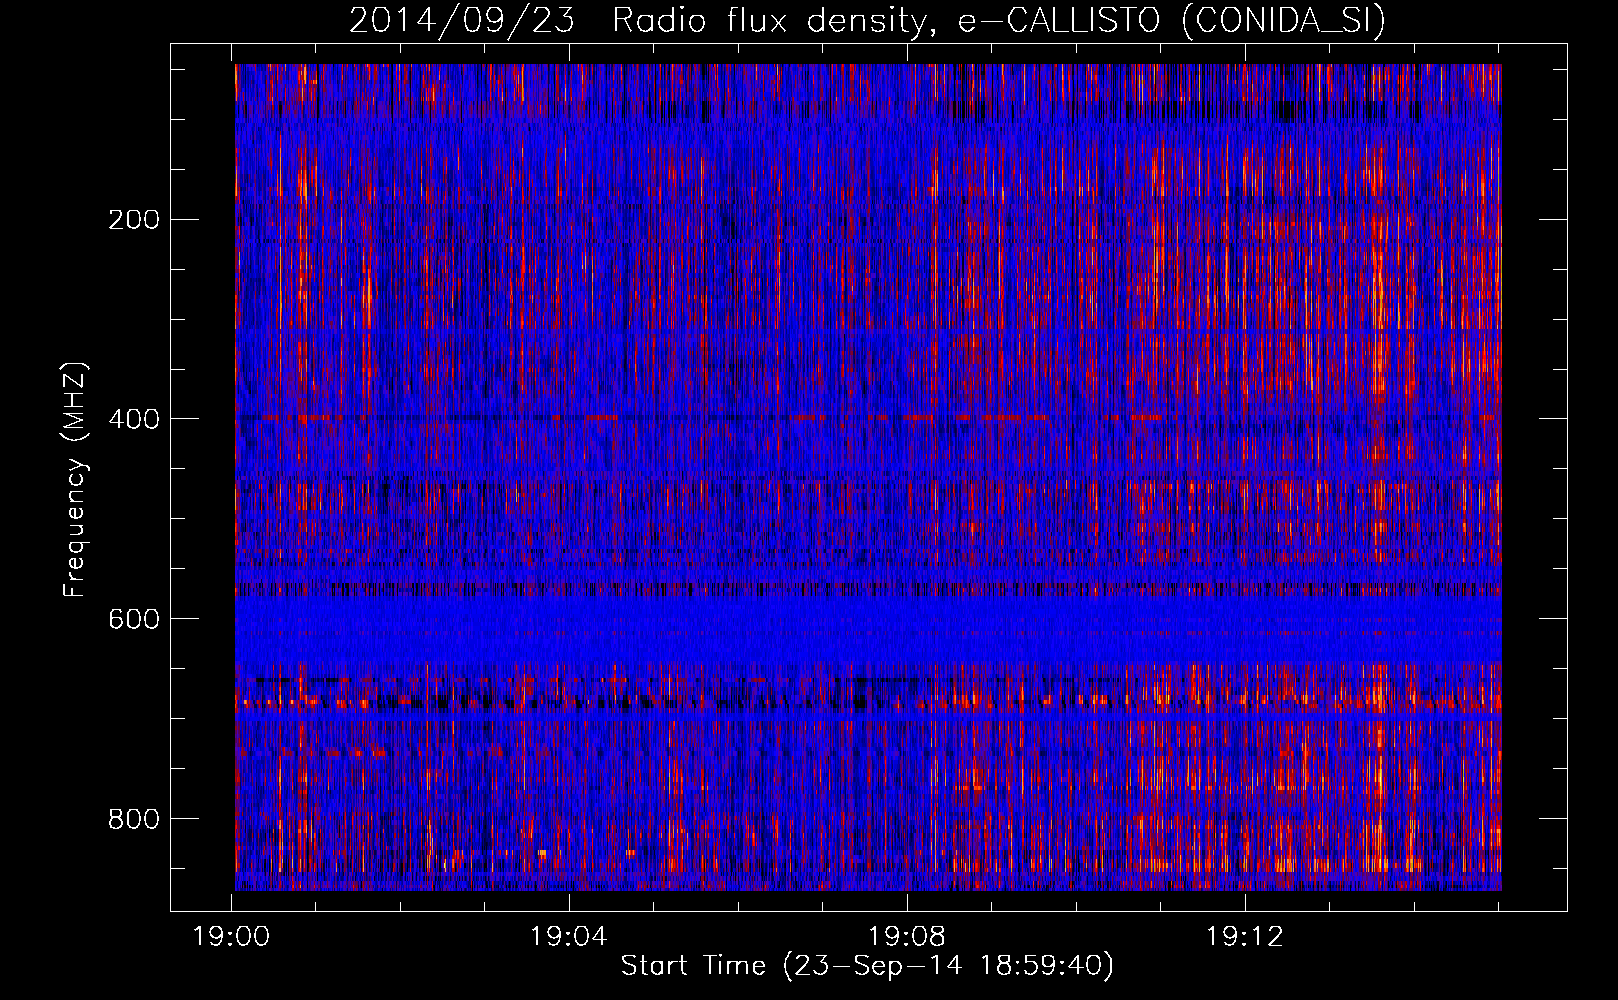This screenshot has width=1618, height=1000.
Task: Select the 600 frequency tick label
Action: pos(133,619)
